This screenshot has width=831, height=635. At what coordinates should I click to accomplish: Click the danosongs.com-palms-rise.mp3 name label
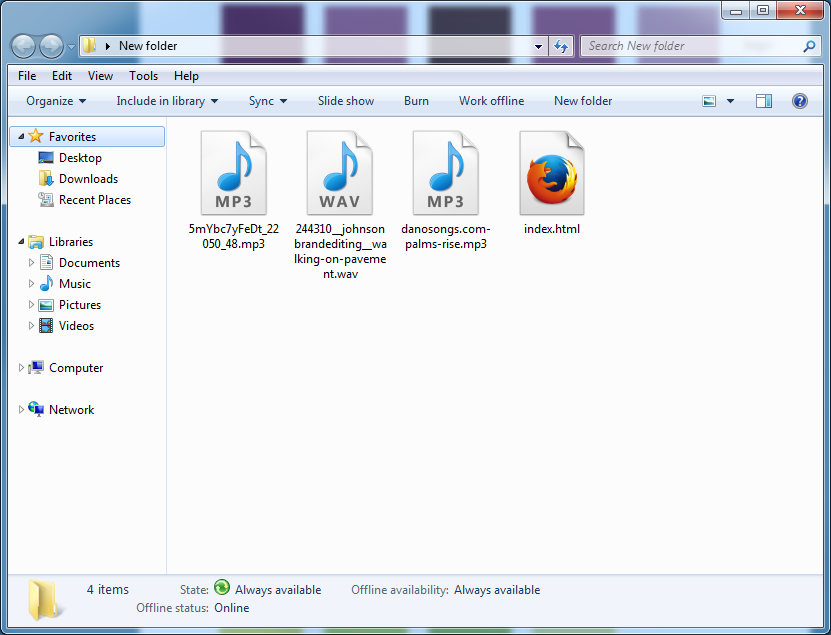click(446, 236)
